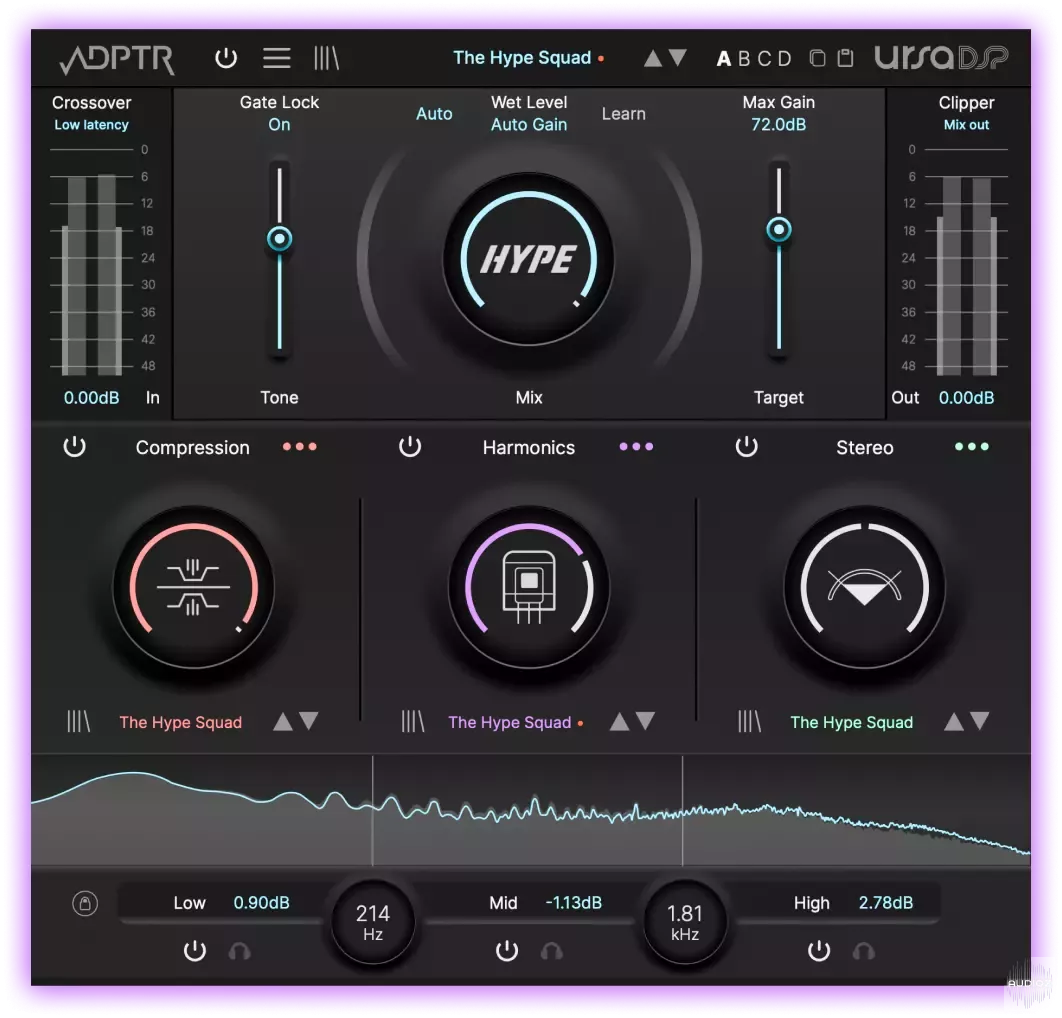Open Stereo three-dot options
Image resolution: width=1062 pixels, height=1018 pixels.
pos(972,447)
